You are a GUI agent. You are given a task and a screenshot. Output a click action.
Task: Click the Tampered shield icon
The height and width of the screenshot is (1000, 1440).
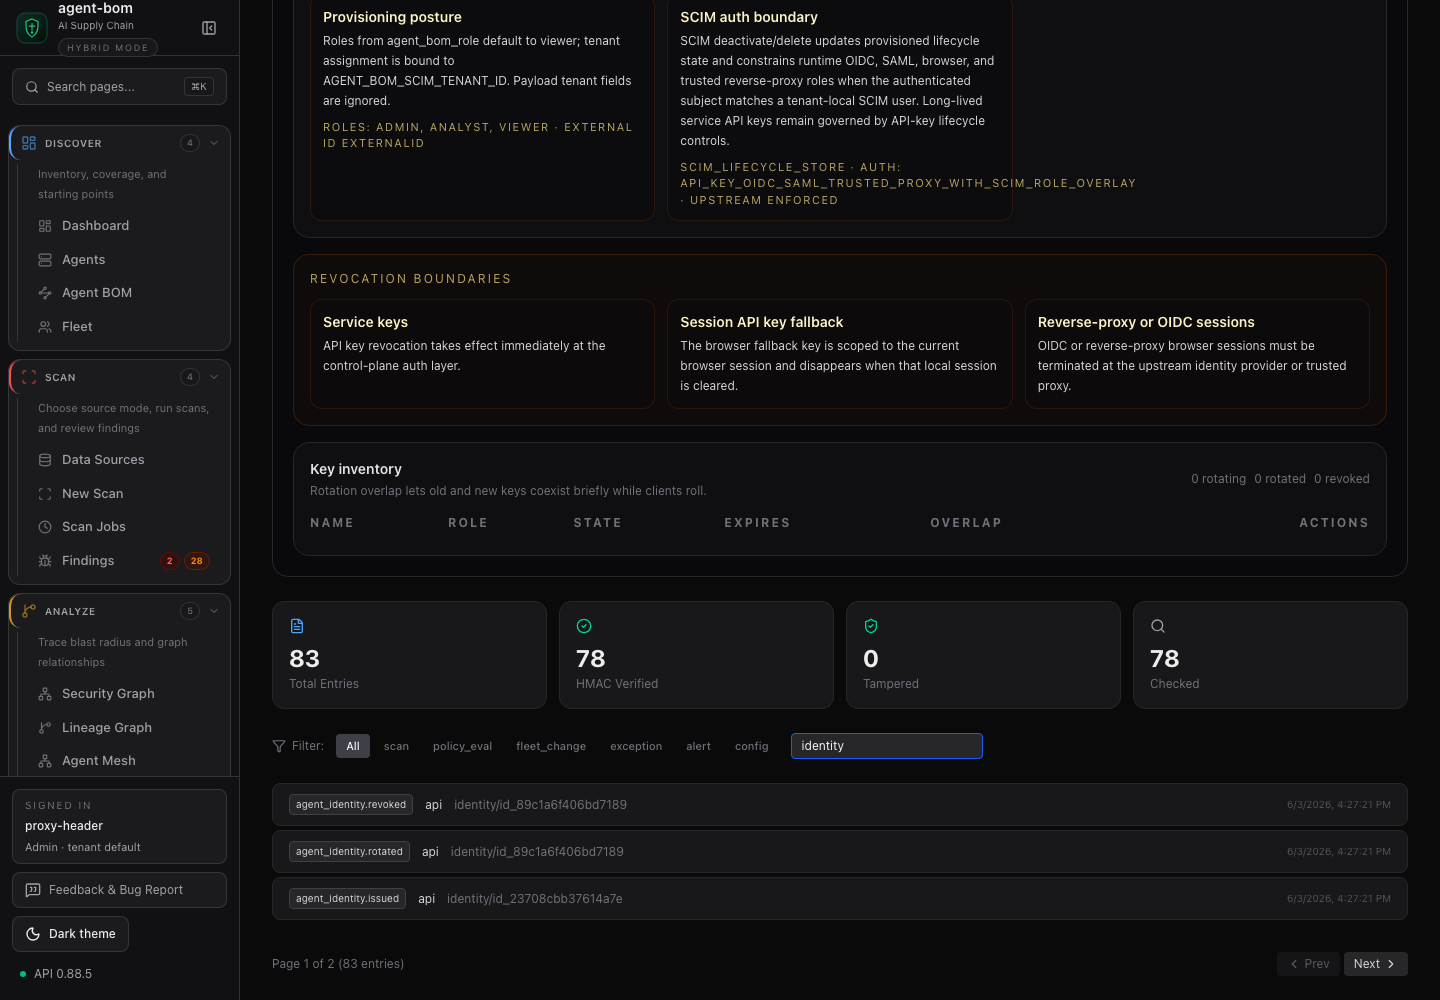(x=871, y=626)
